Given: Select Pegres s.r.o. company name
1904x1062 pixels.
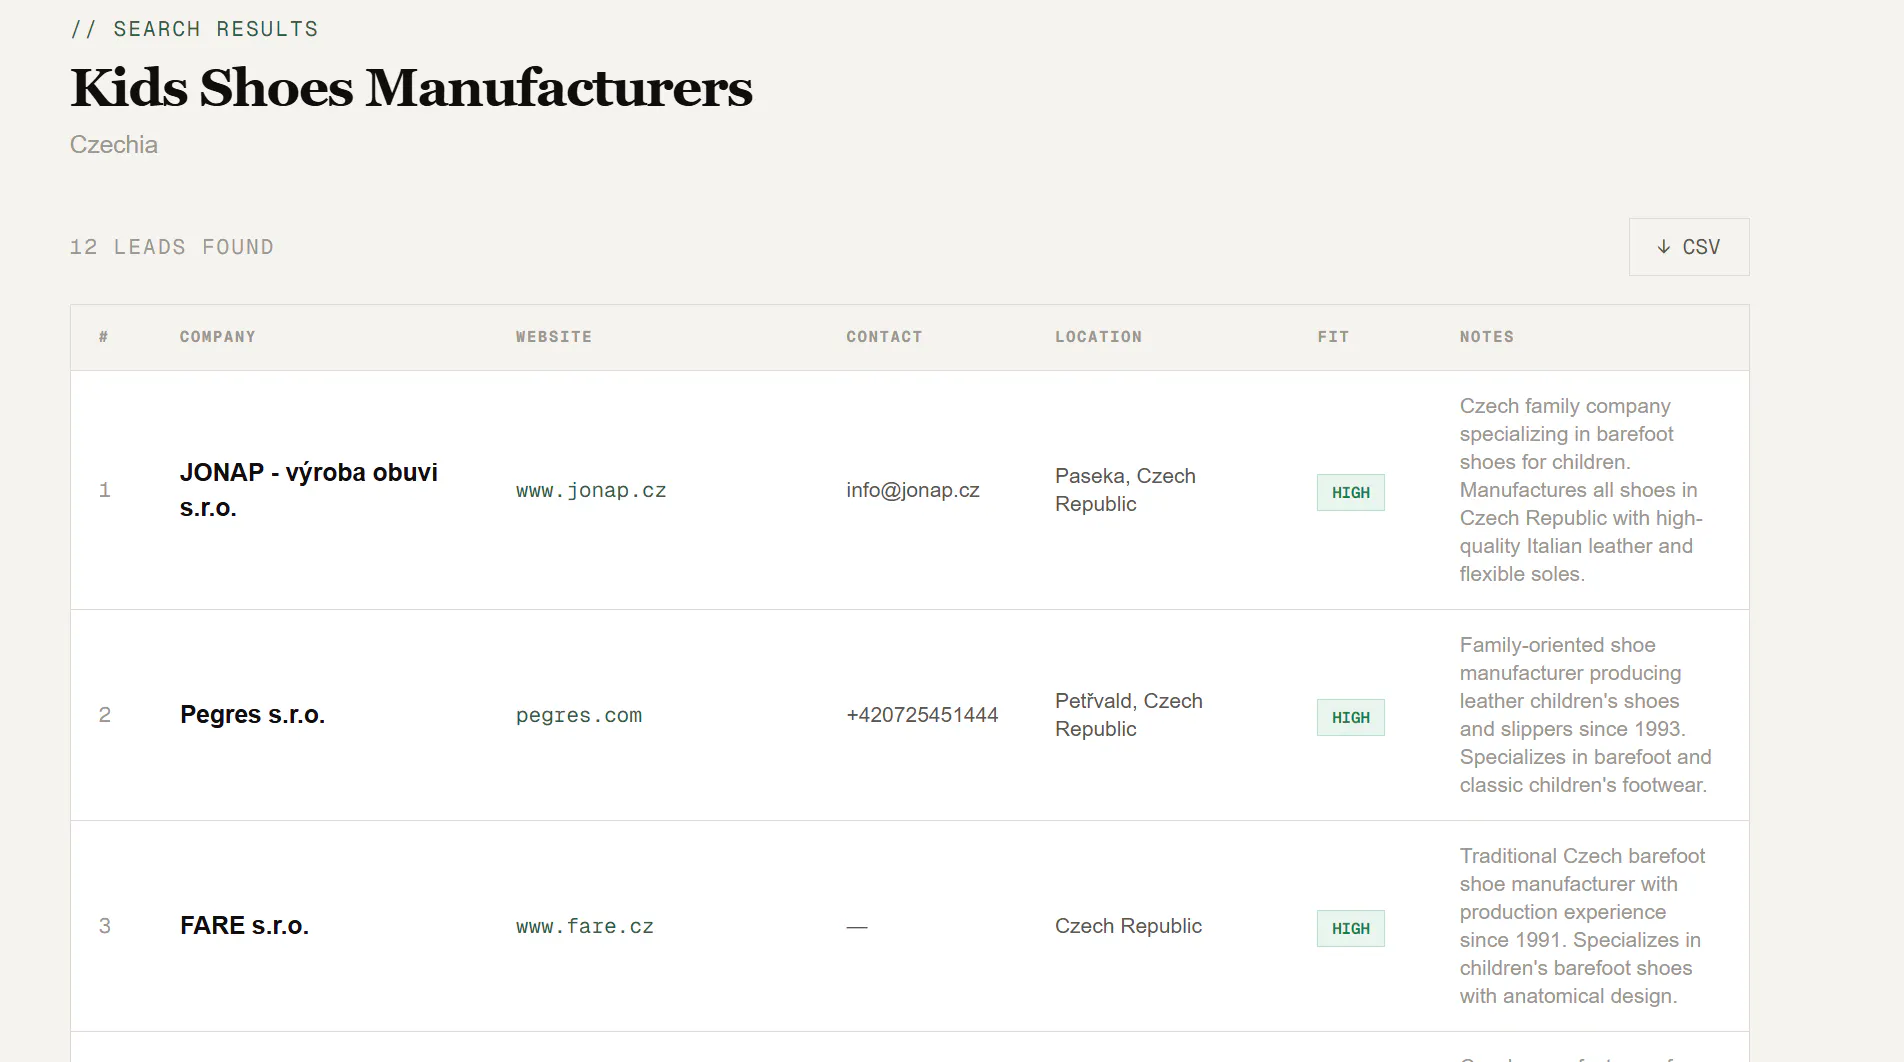Looking at the screenshot, I should click(x=252, y=715).
